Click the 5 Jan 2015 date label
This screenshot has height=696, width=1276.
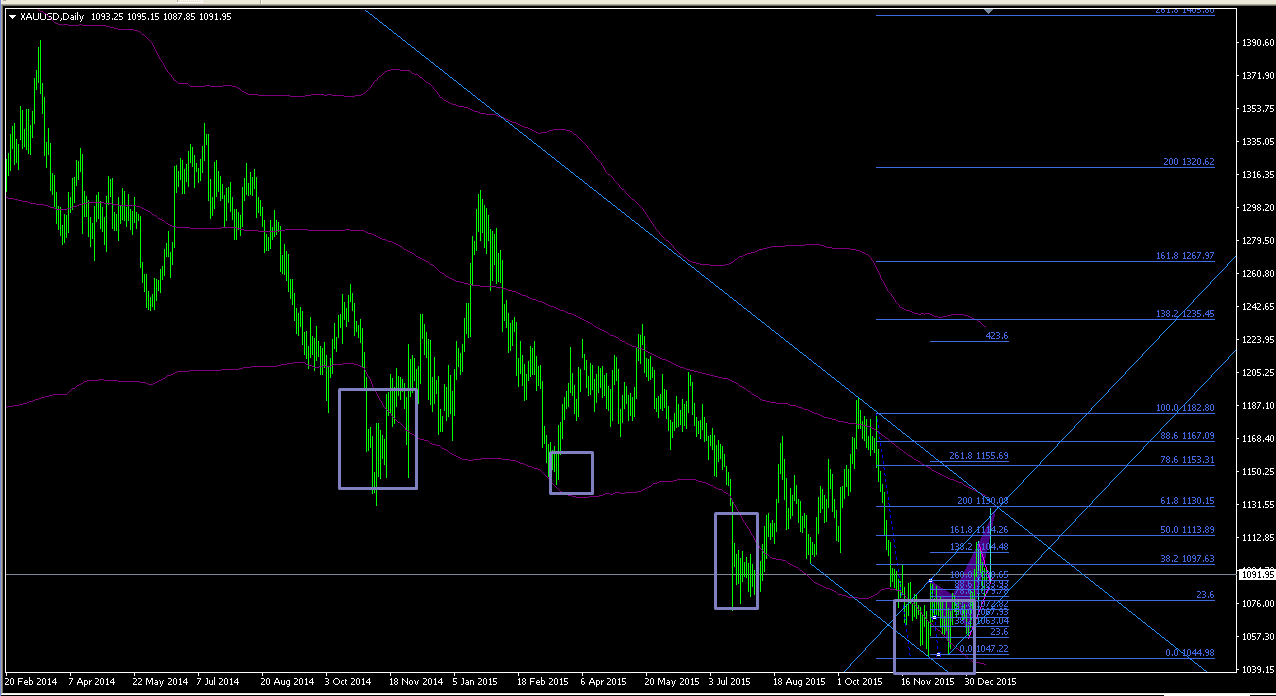tap(474, 681)
